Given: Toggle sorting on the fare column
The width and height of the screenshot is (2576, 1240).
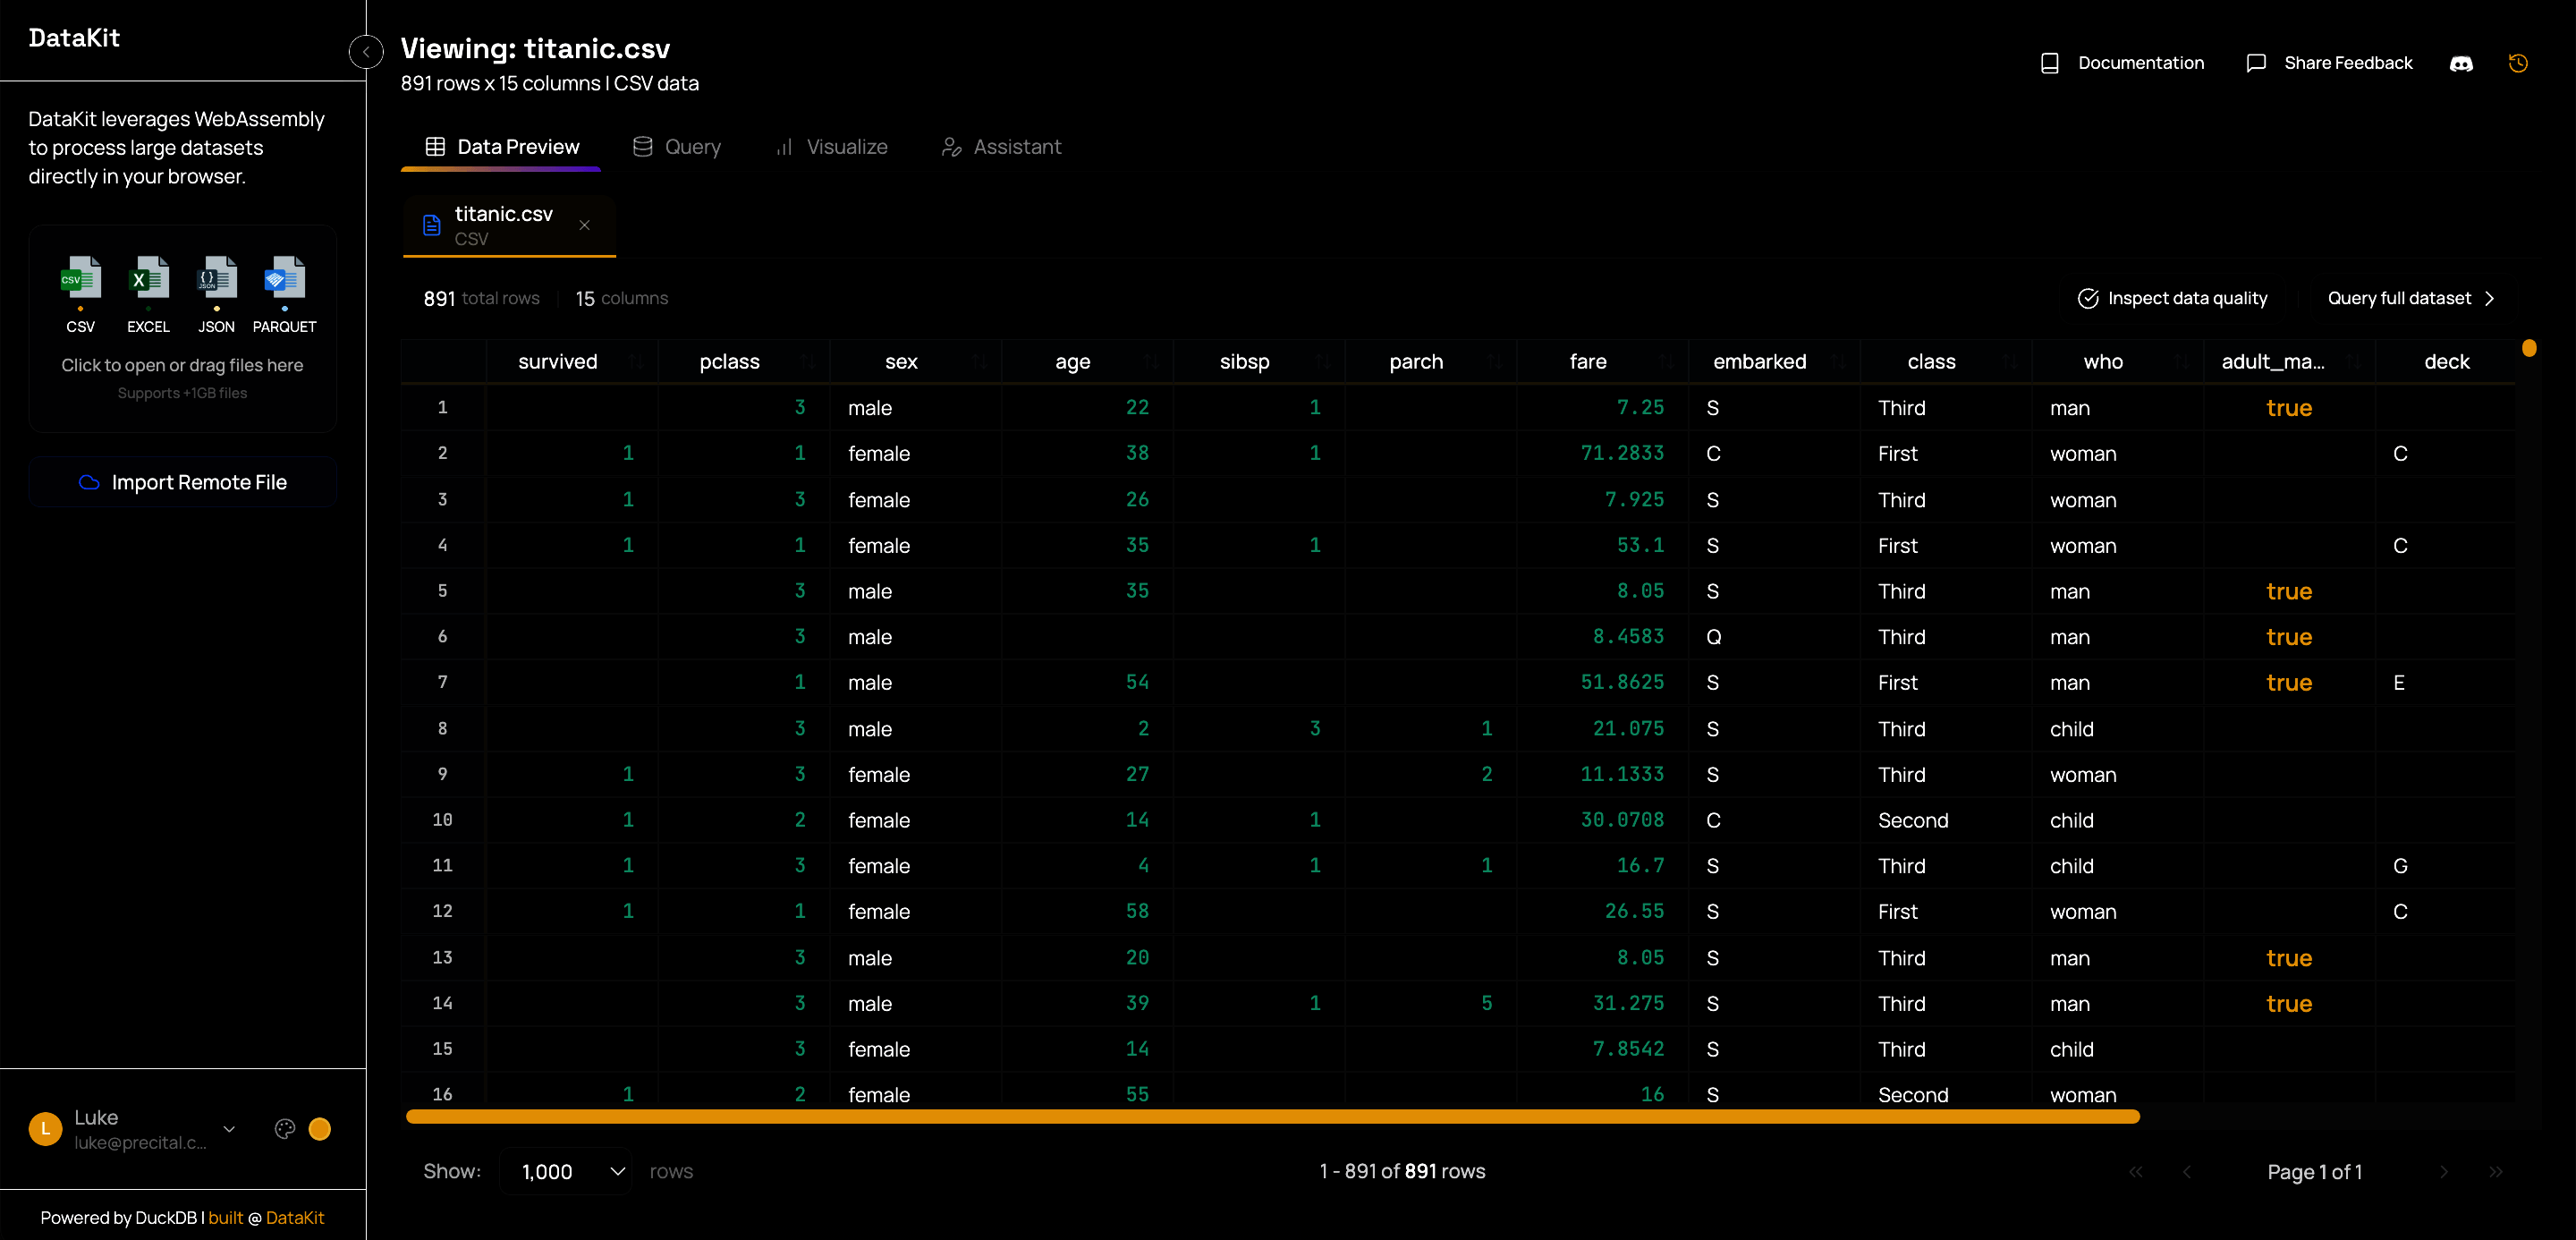Looking at the screenshot, I should tap(1667, 362).
